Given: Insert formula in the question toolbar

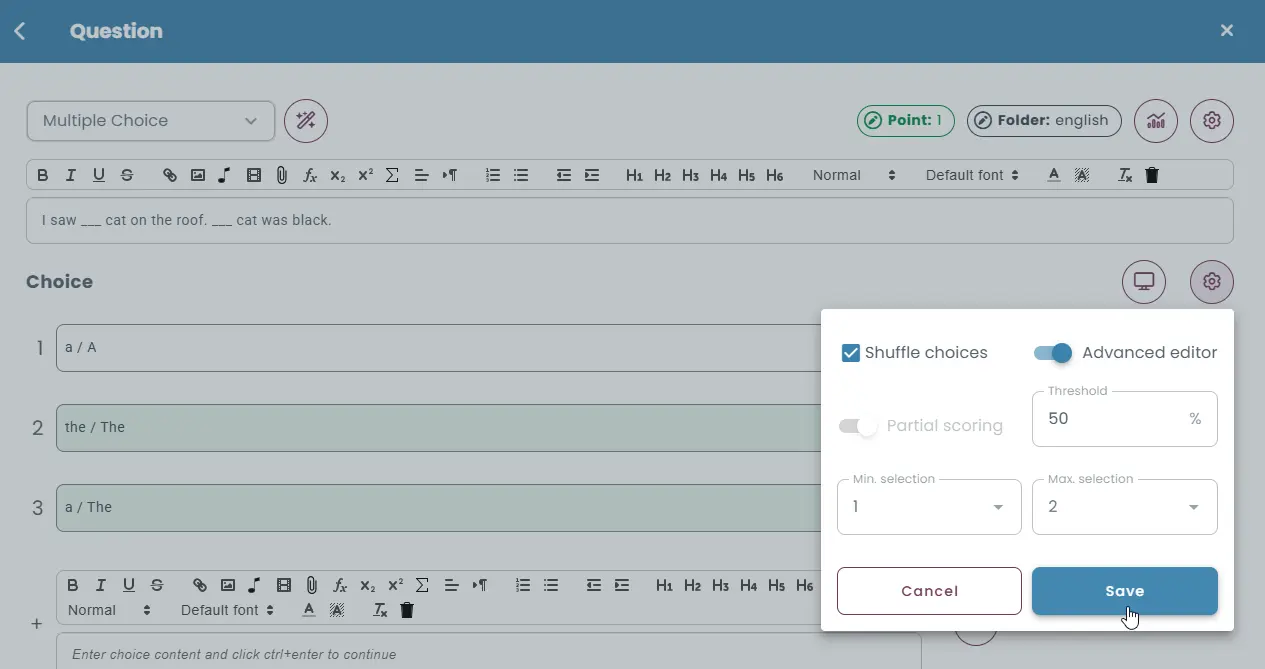Looking at the screenshot, I should pos(310,175).
